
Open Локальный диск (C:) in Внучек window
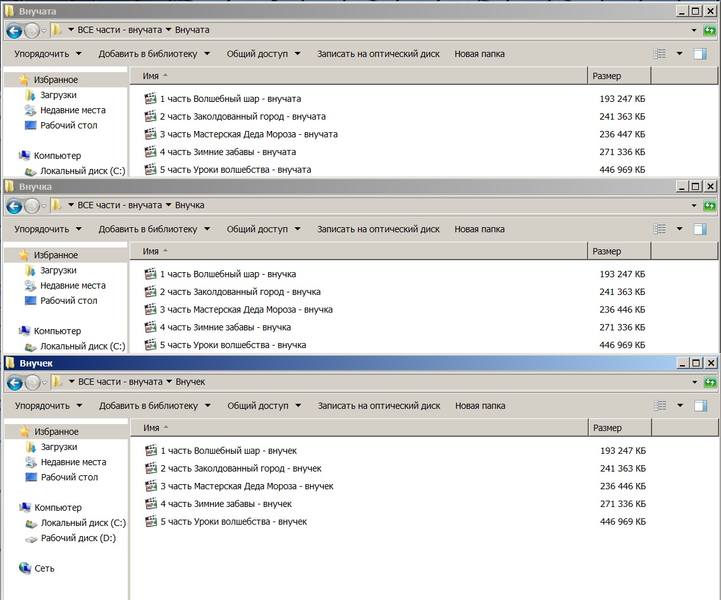[75, 523]
